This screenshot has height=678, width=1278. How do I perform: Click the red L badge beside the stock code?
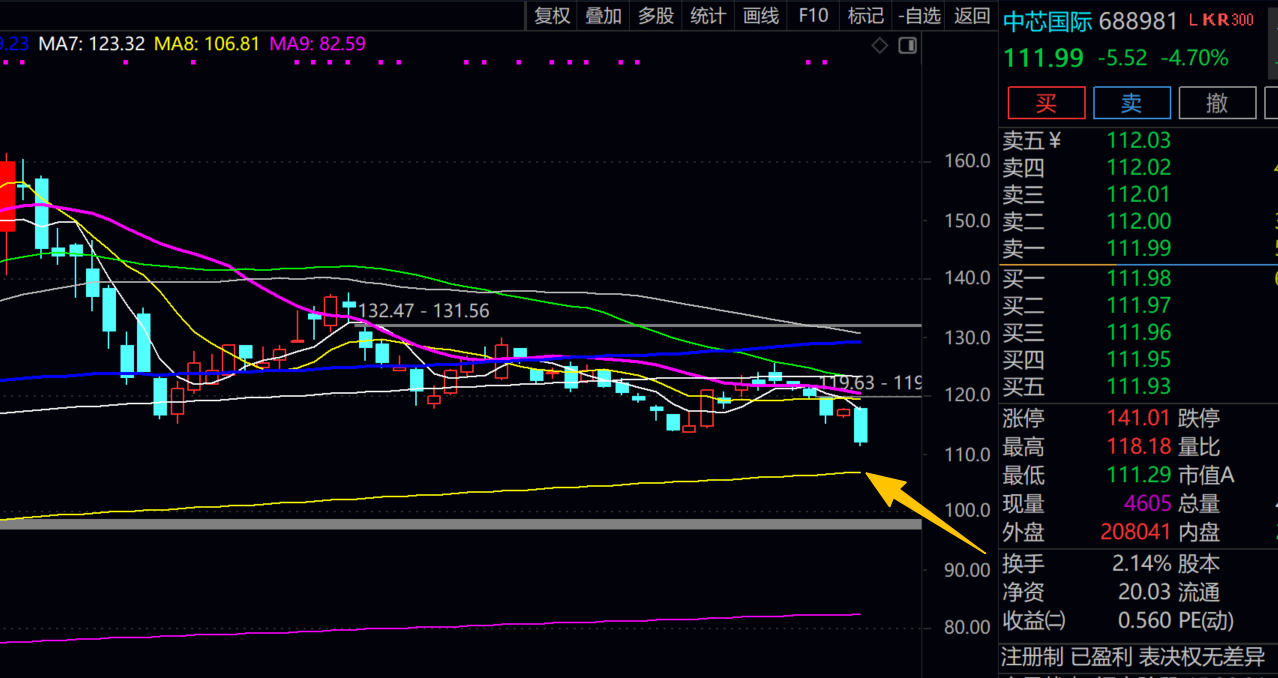(1194, 20)
